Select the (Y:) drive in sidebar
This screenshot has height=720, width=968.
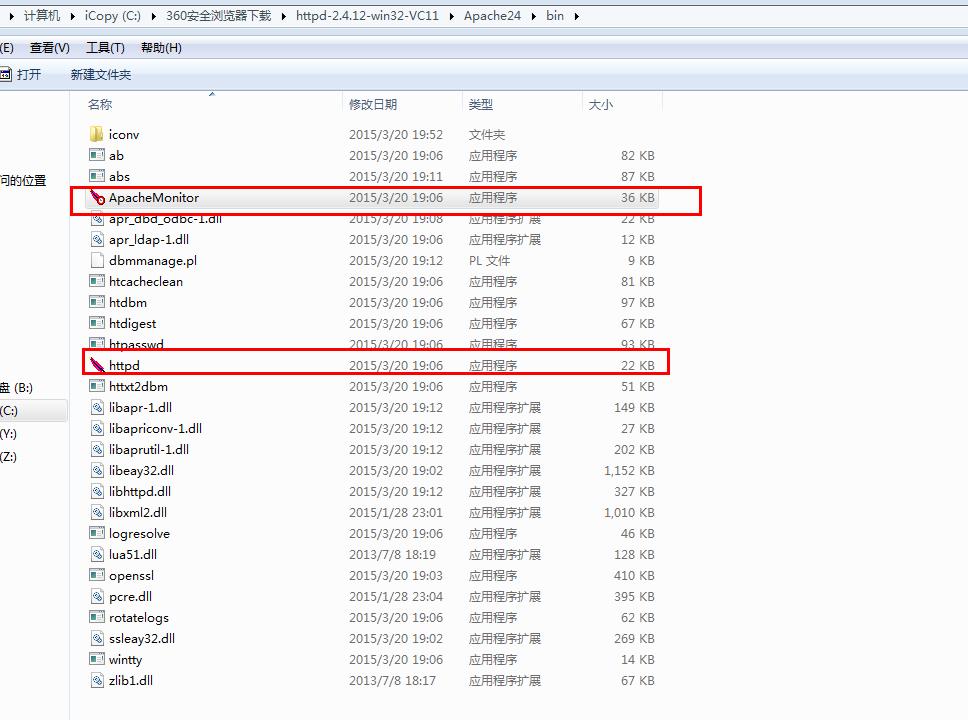point(9,434)
